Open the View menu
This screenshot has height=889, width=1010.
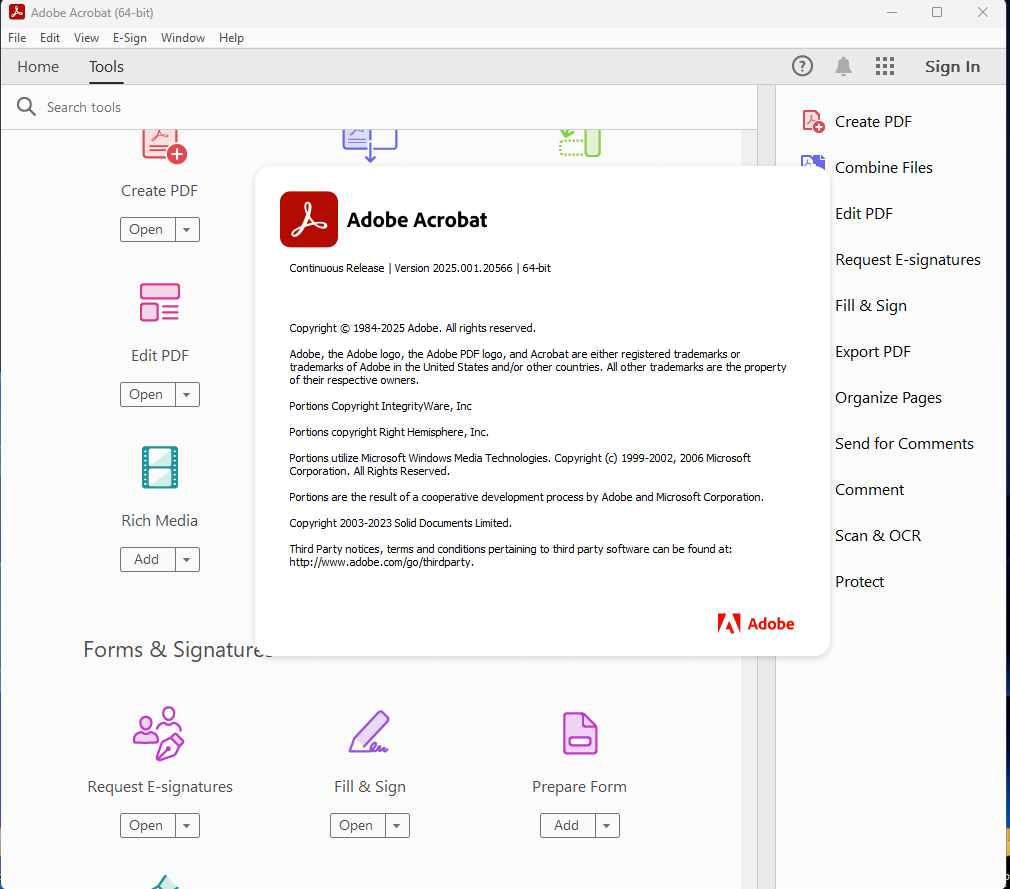(x=86, y=38)
